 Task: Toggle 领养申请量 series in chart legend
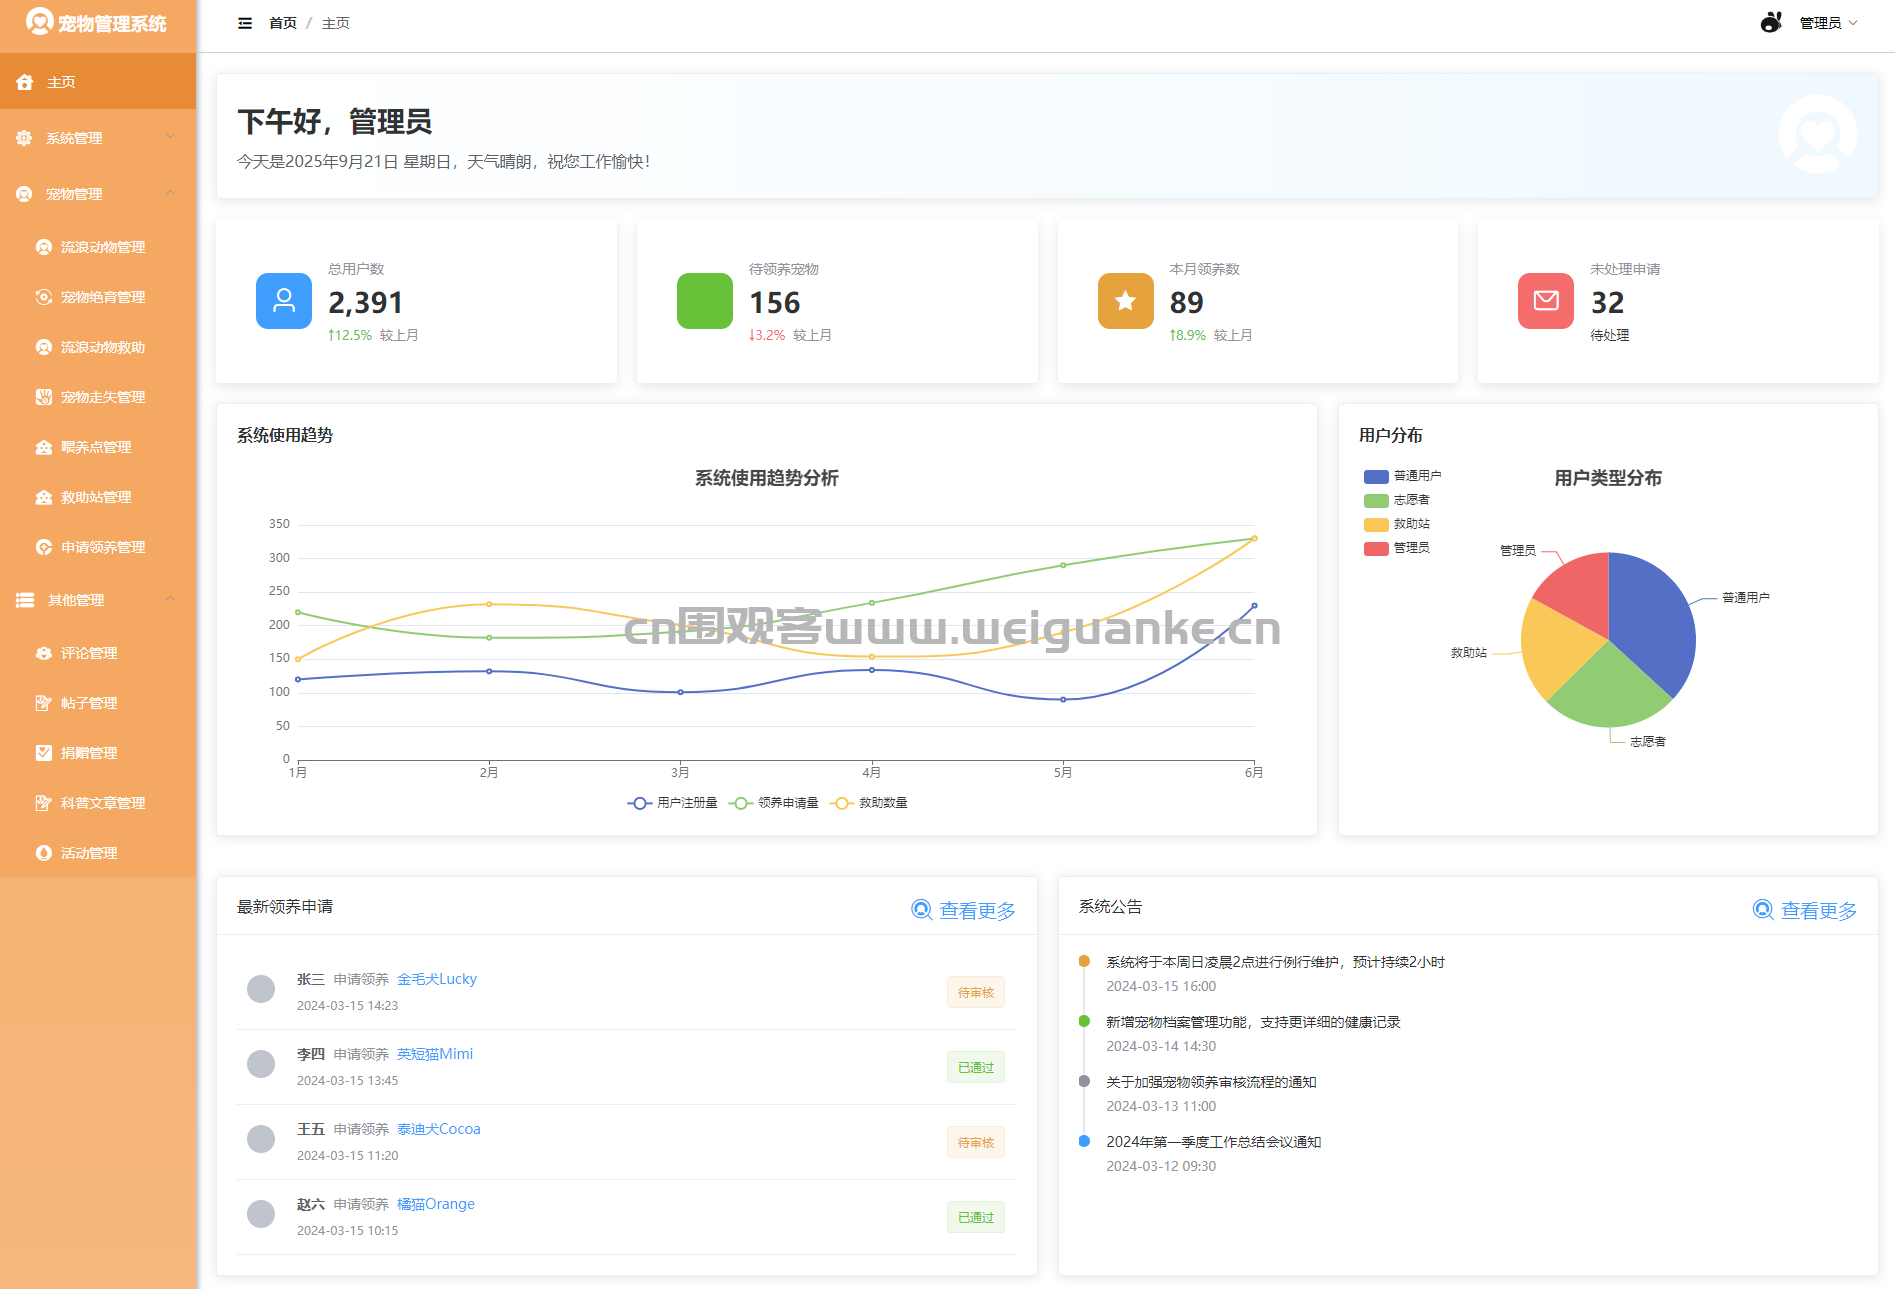774,803
